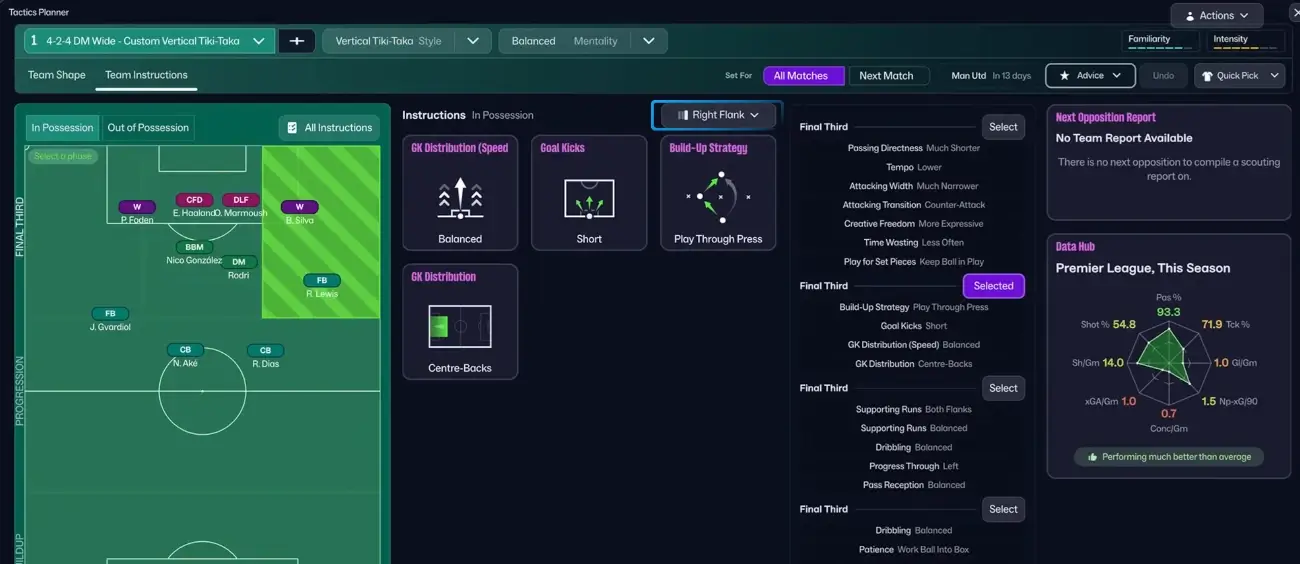This screenshot has width=1300, height=564.
Task: Click Time Wasting Less Often row
Action: point(914,243)
